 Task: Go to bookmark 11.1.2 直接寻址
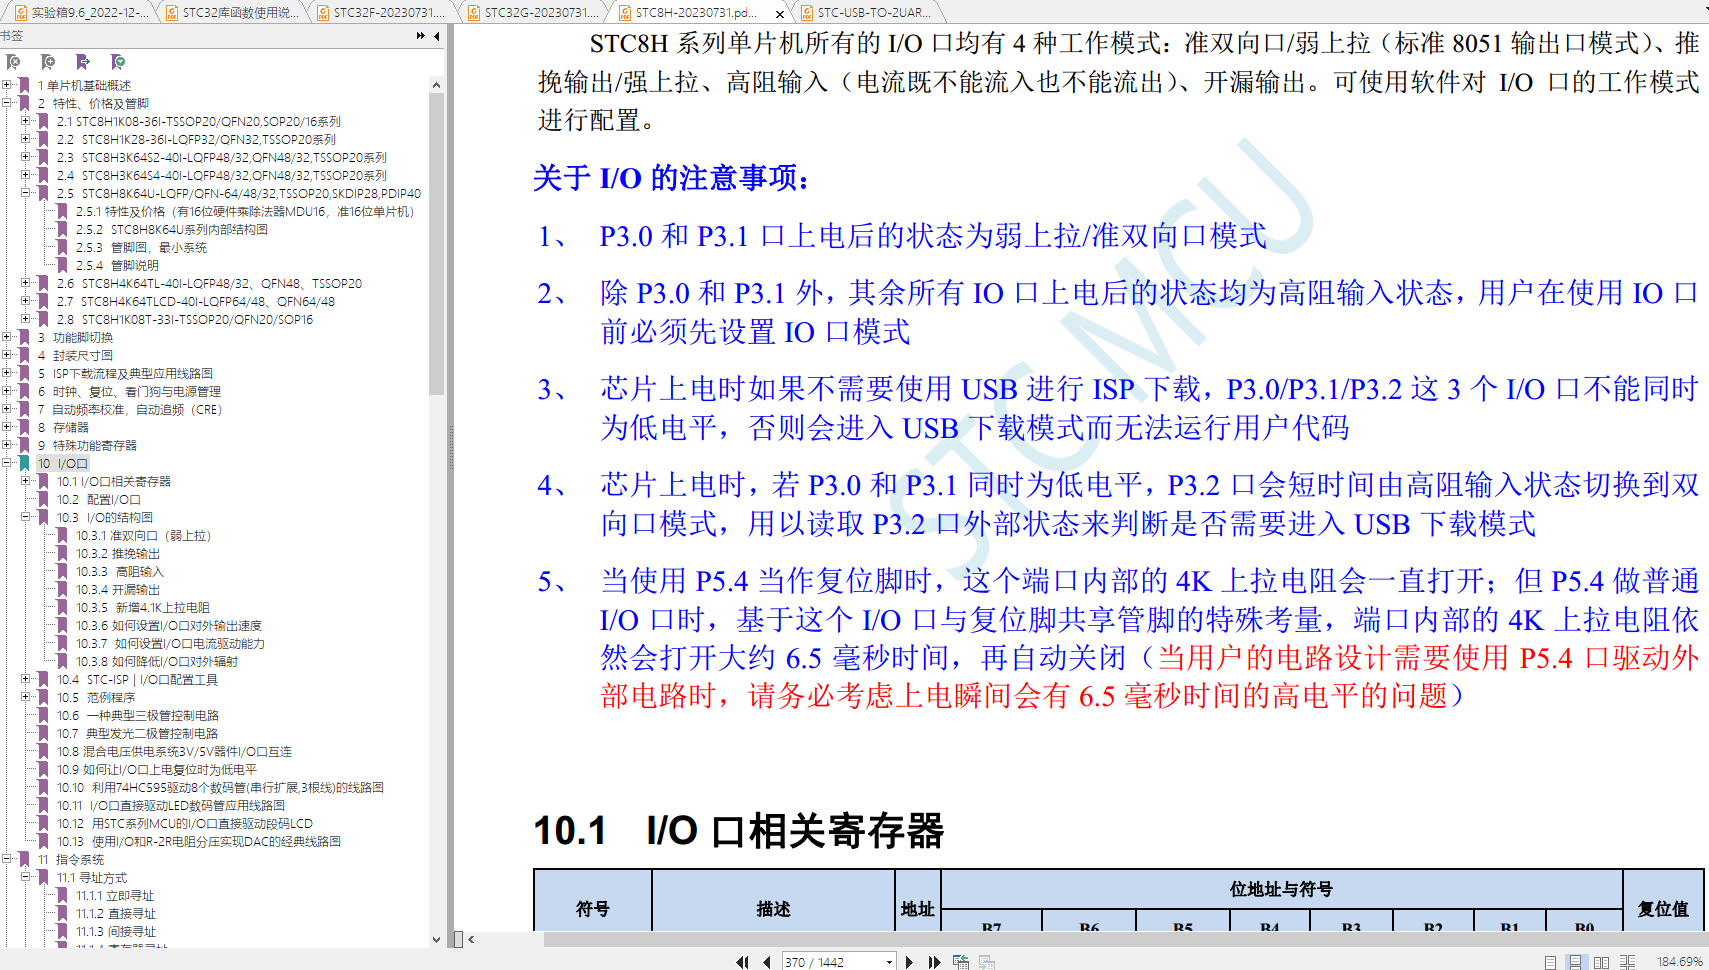coord(115,913)
